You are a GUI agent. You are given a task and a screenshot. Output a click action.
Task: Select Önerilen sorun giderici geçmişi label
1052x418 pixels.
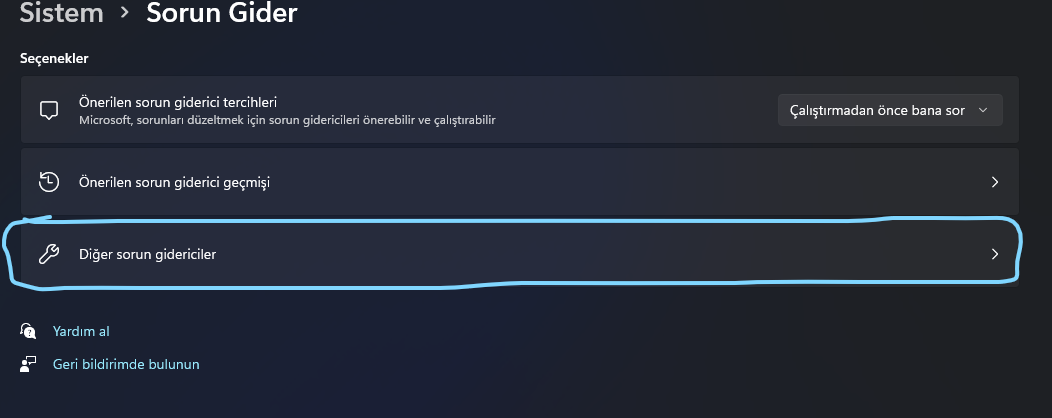point(175,182)
